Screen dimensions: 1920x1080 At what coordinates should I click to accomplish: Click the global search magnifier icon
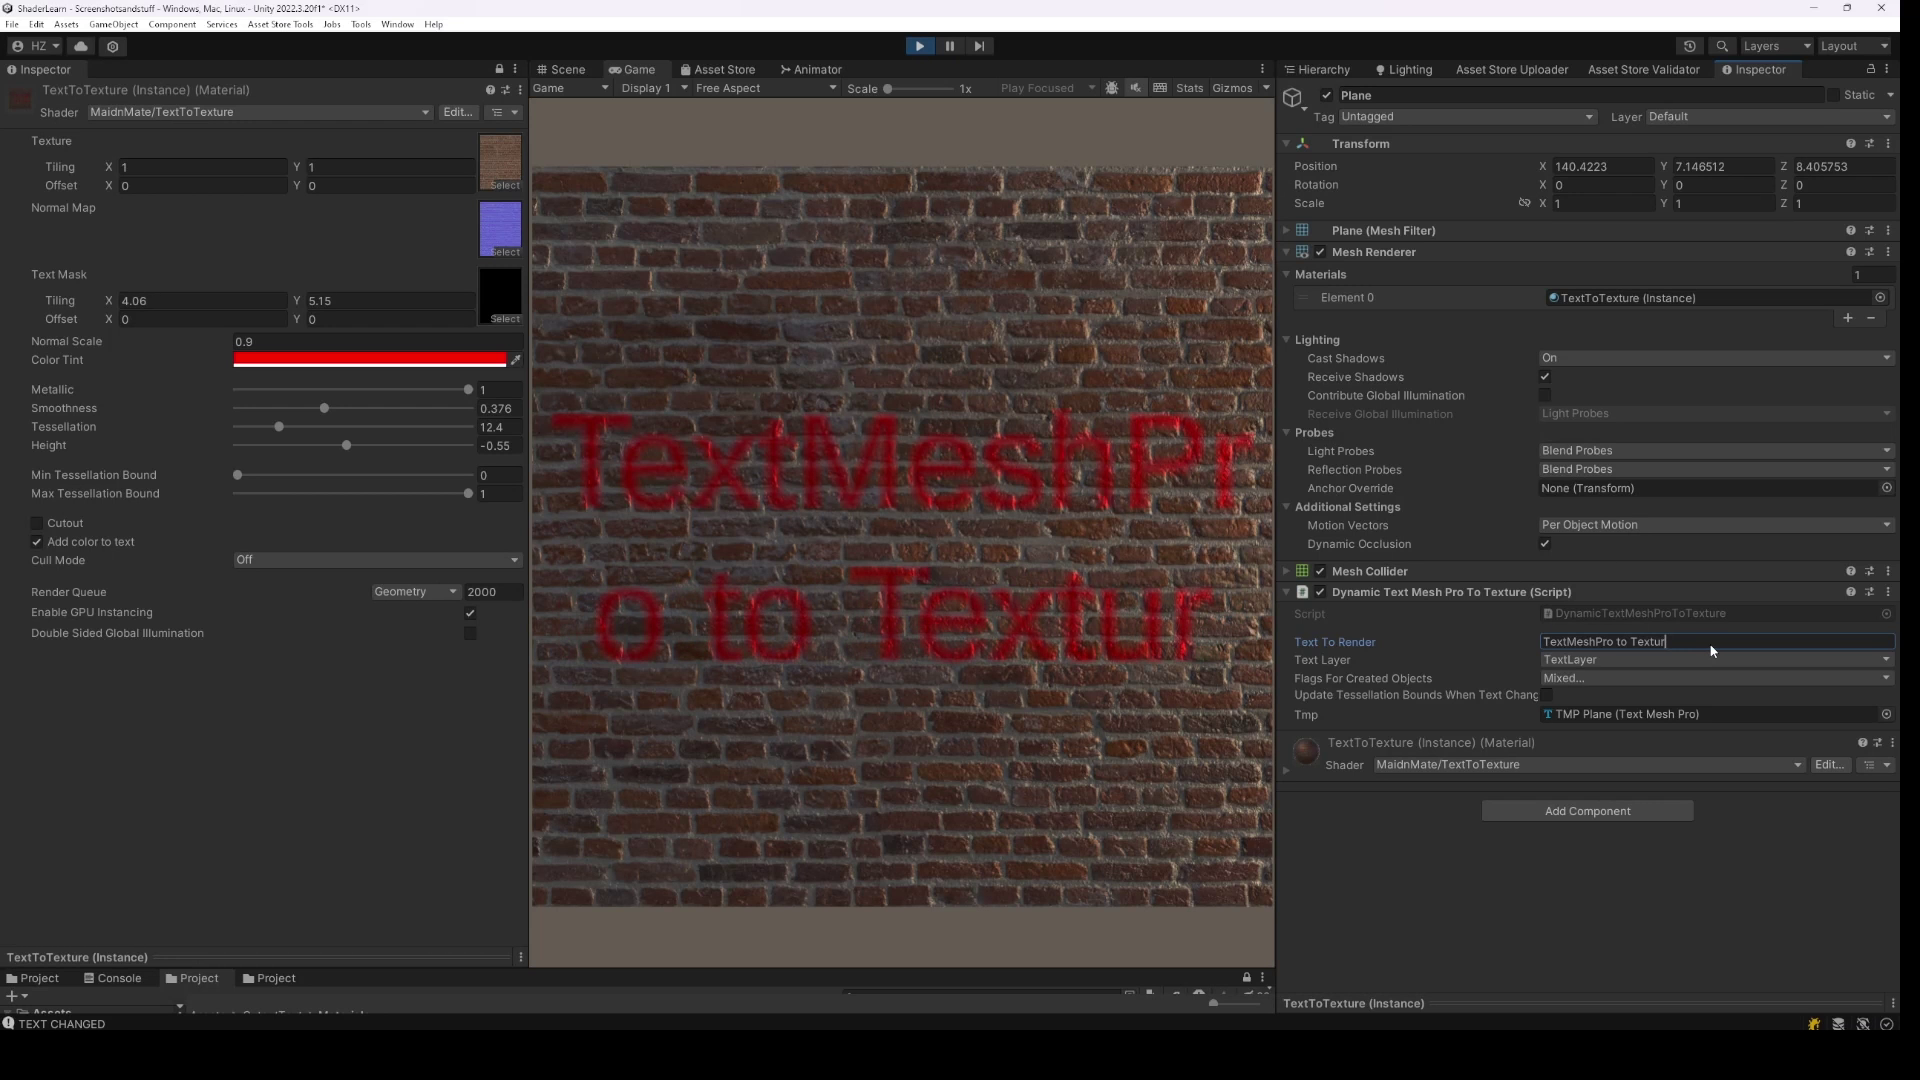pyautogui.click(x=1722, y=46)
